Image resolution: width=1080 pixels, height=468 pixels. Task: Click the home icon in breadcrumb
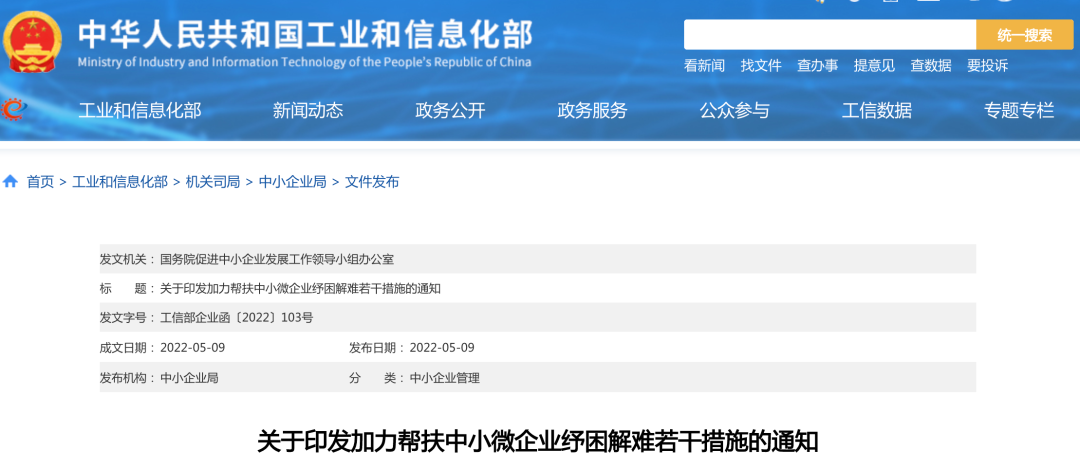pyautogui.click(x=10, y=182)
